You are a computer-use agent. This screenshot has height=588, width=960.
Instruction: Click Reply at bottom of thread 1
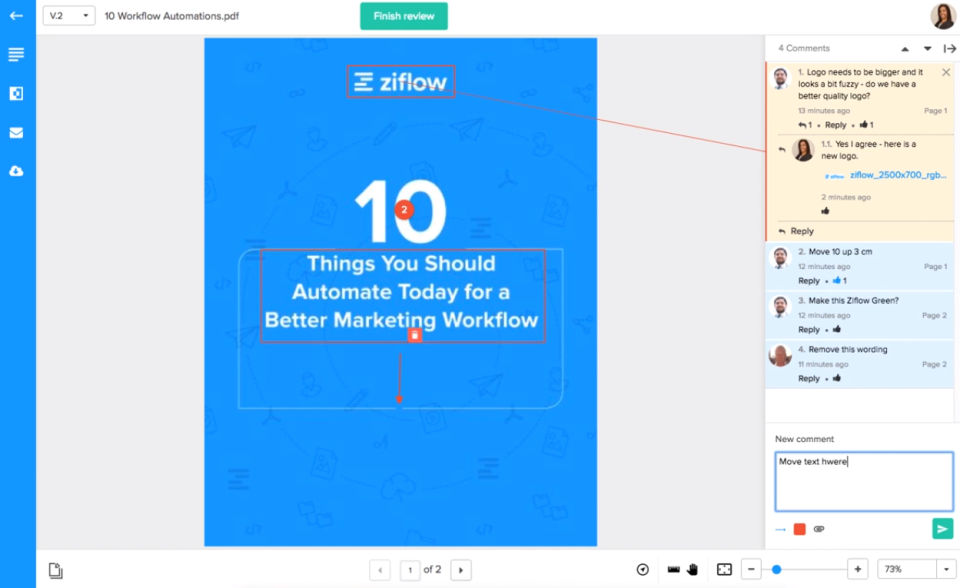tap(801, 231)
